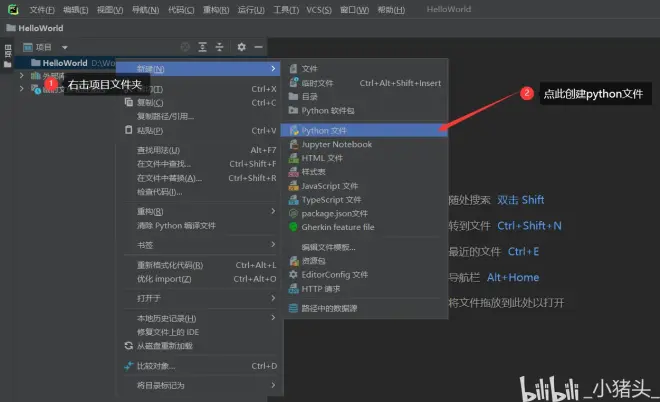Click the 双击 Shift search hint text
660x402 pixels.
pyautogui.click(x=521, y=200)
